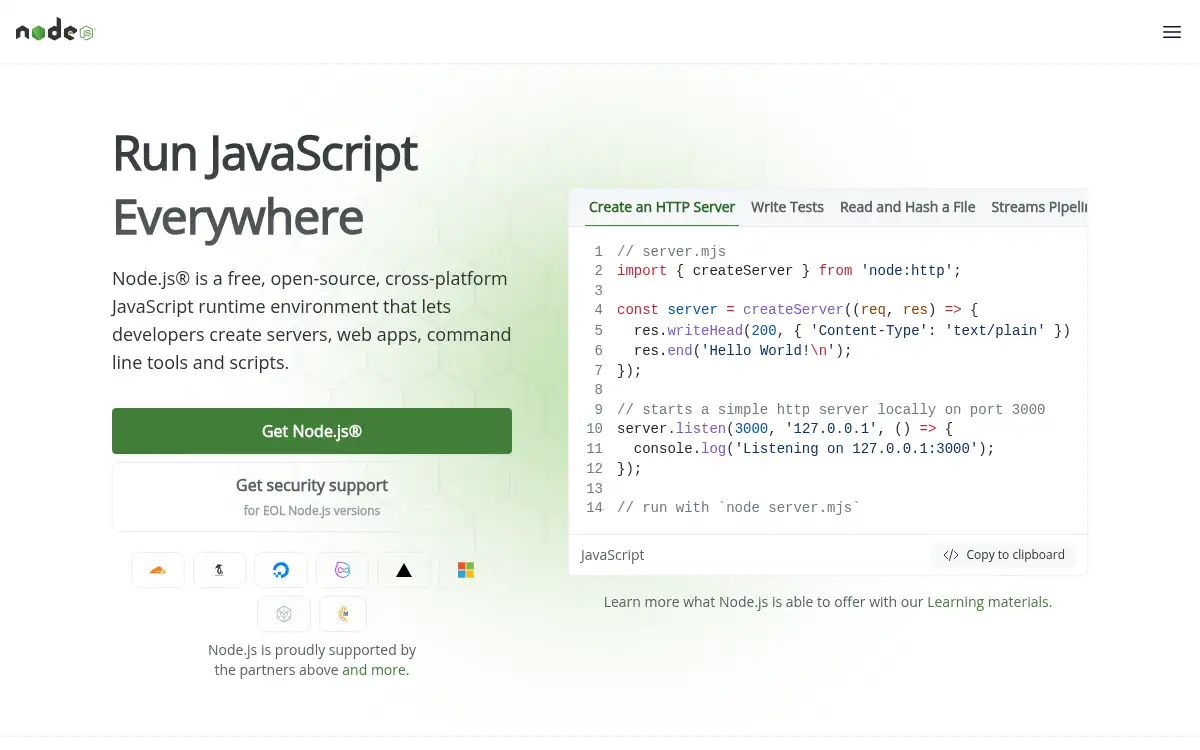1200x750 pixels.
Task: Click Get security support button
Action: click(312, 497)
